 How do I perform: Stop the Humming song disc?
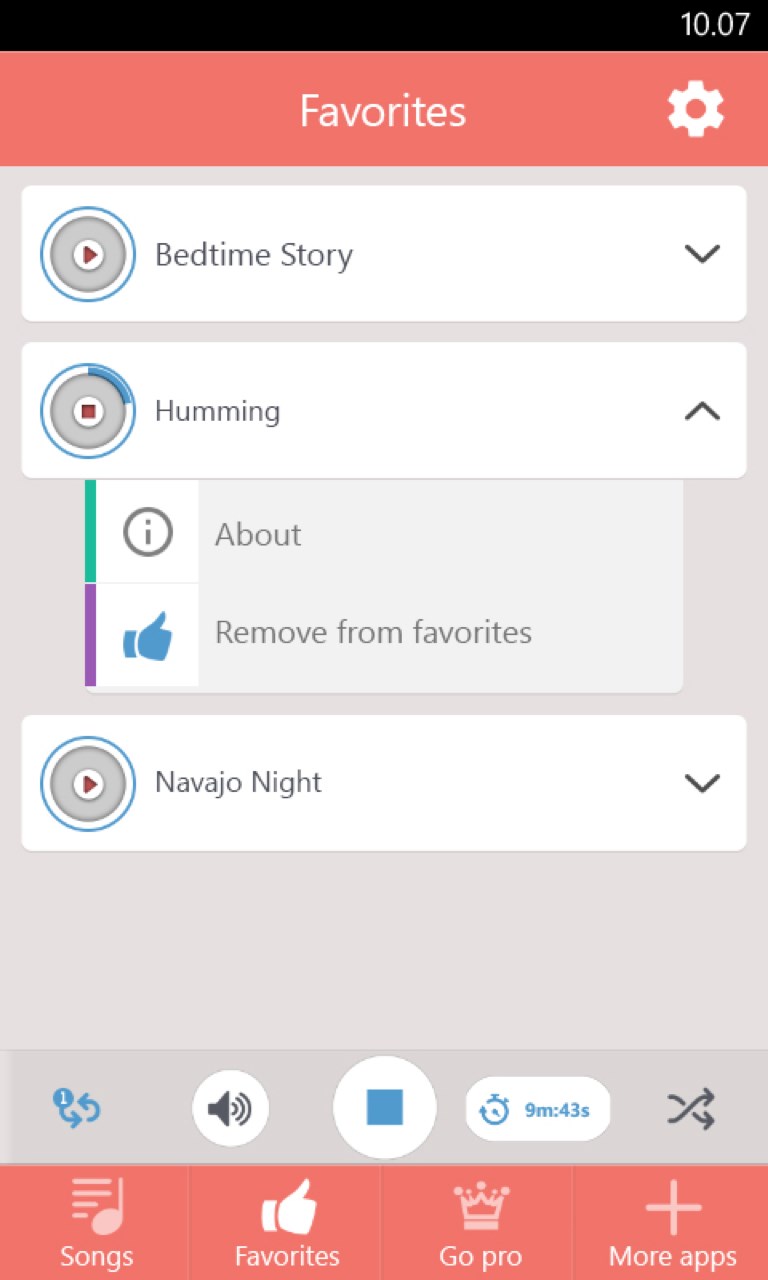[88, 411]
